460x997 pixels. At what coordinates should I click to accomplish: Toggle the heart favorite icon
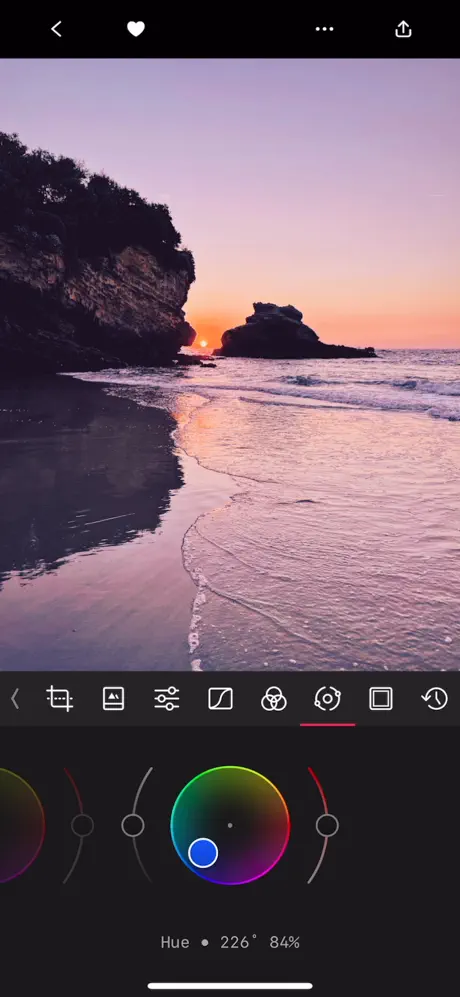click(x=136, y=29)
